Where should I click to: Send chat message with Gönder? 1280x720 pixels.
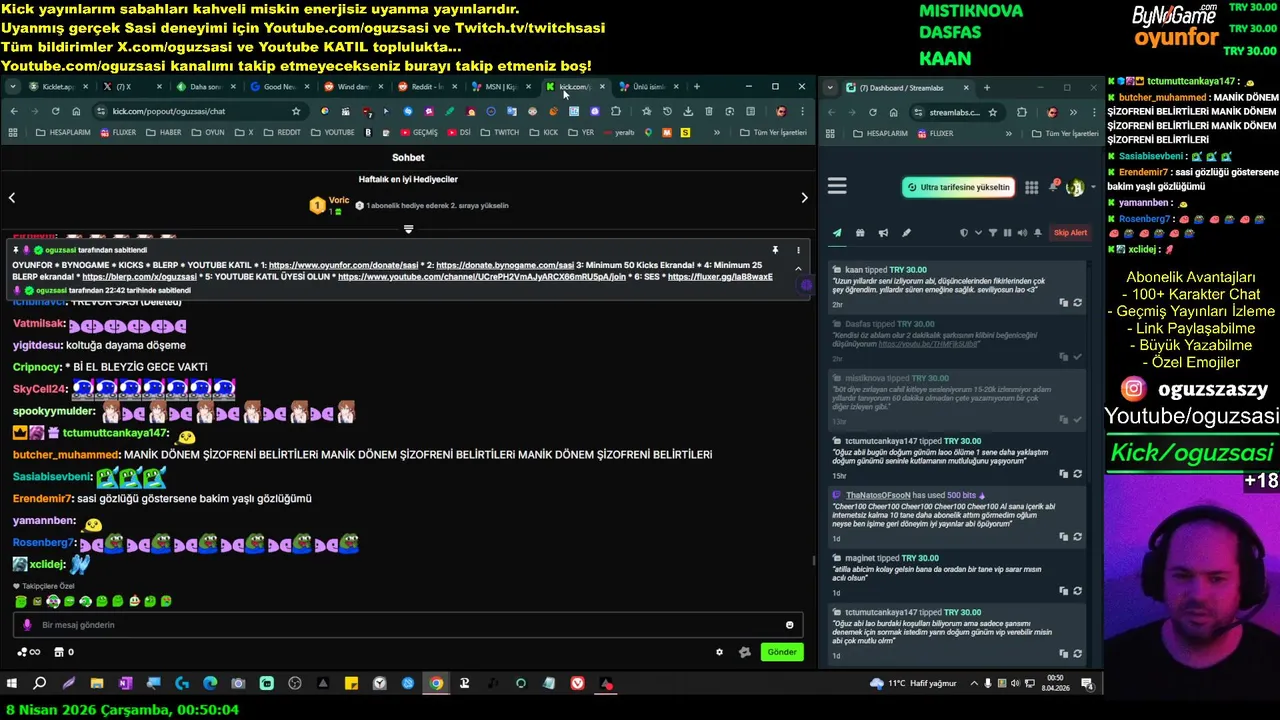[782, 652]
